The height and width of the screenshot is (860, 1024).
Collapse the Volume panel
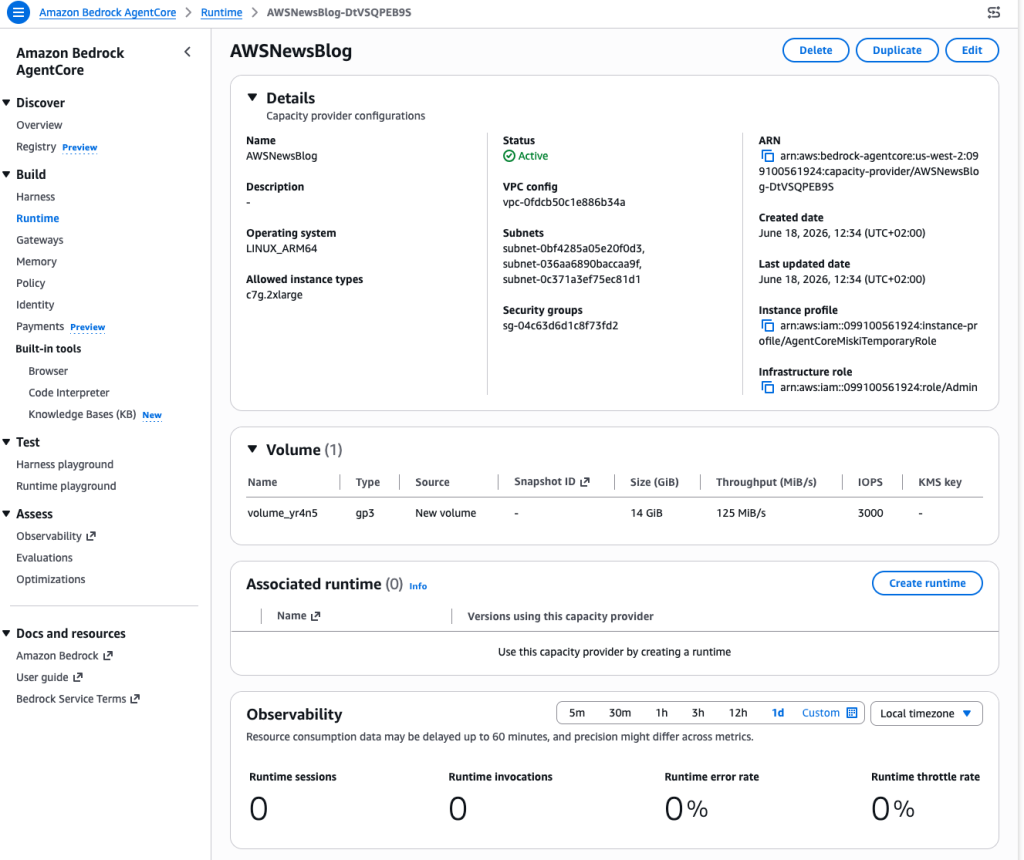[253, 449]
